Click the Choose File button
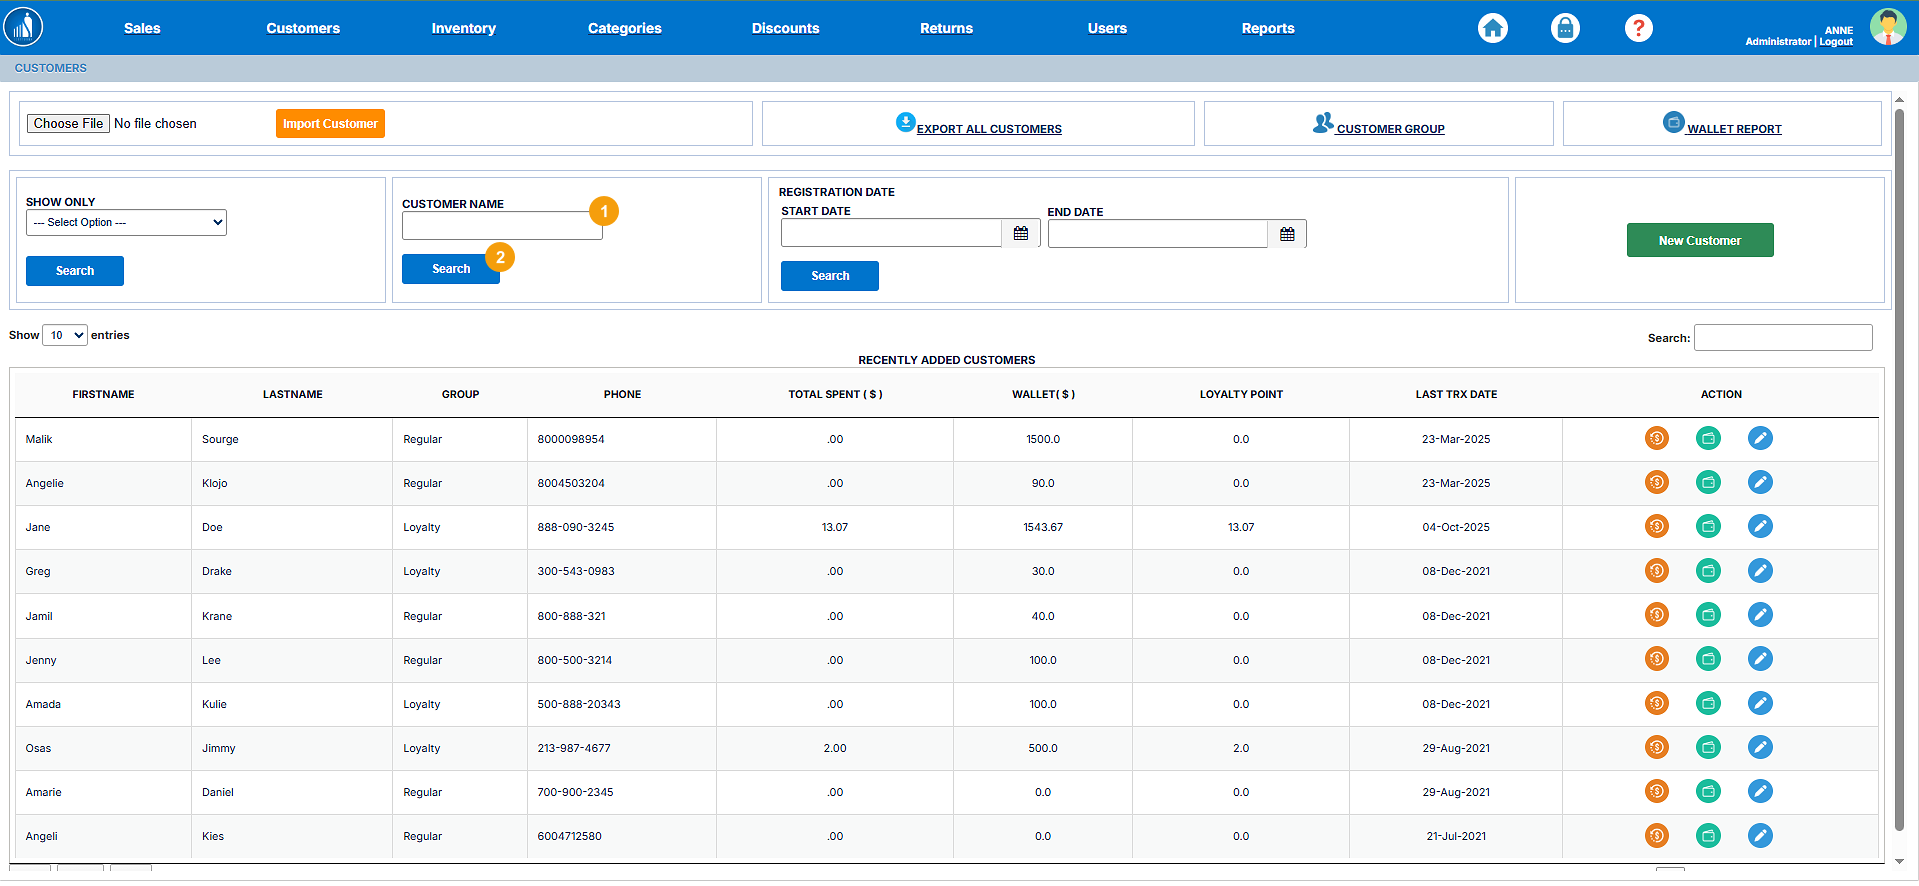Image resolution: width=1919 pixels, height=886 pixels. [68, 123]
